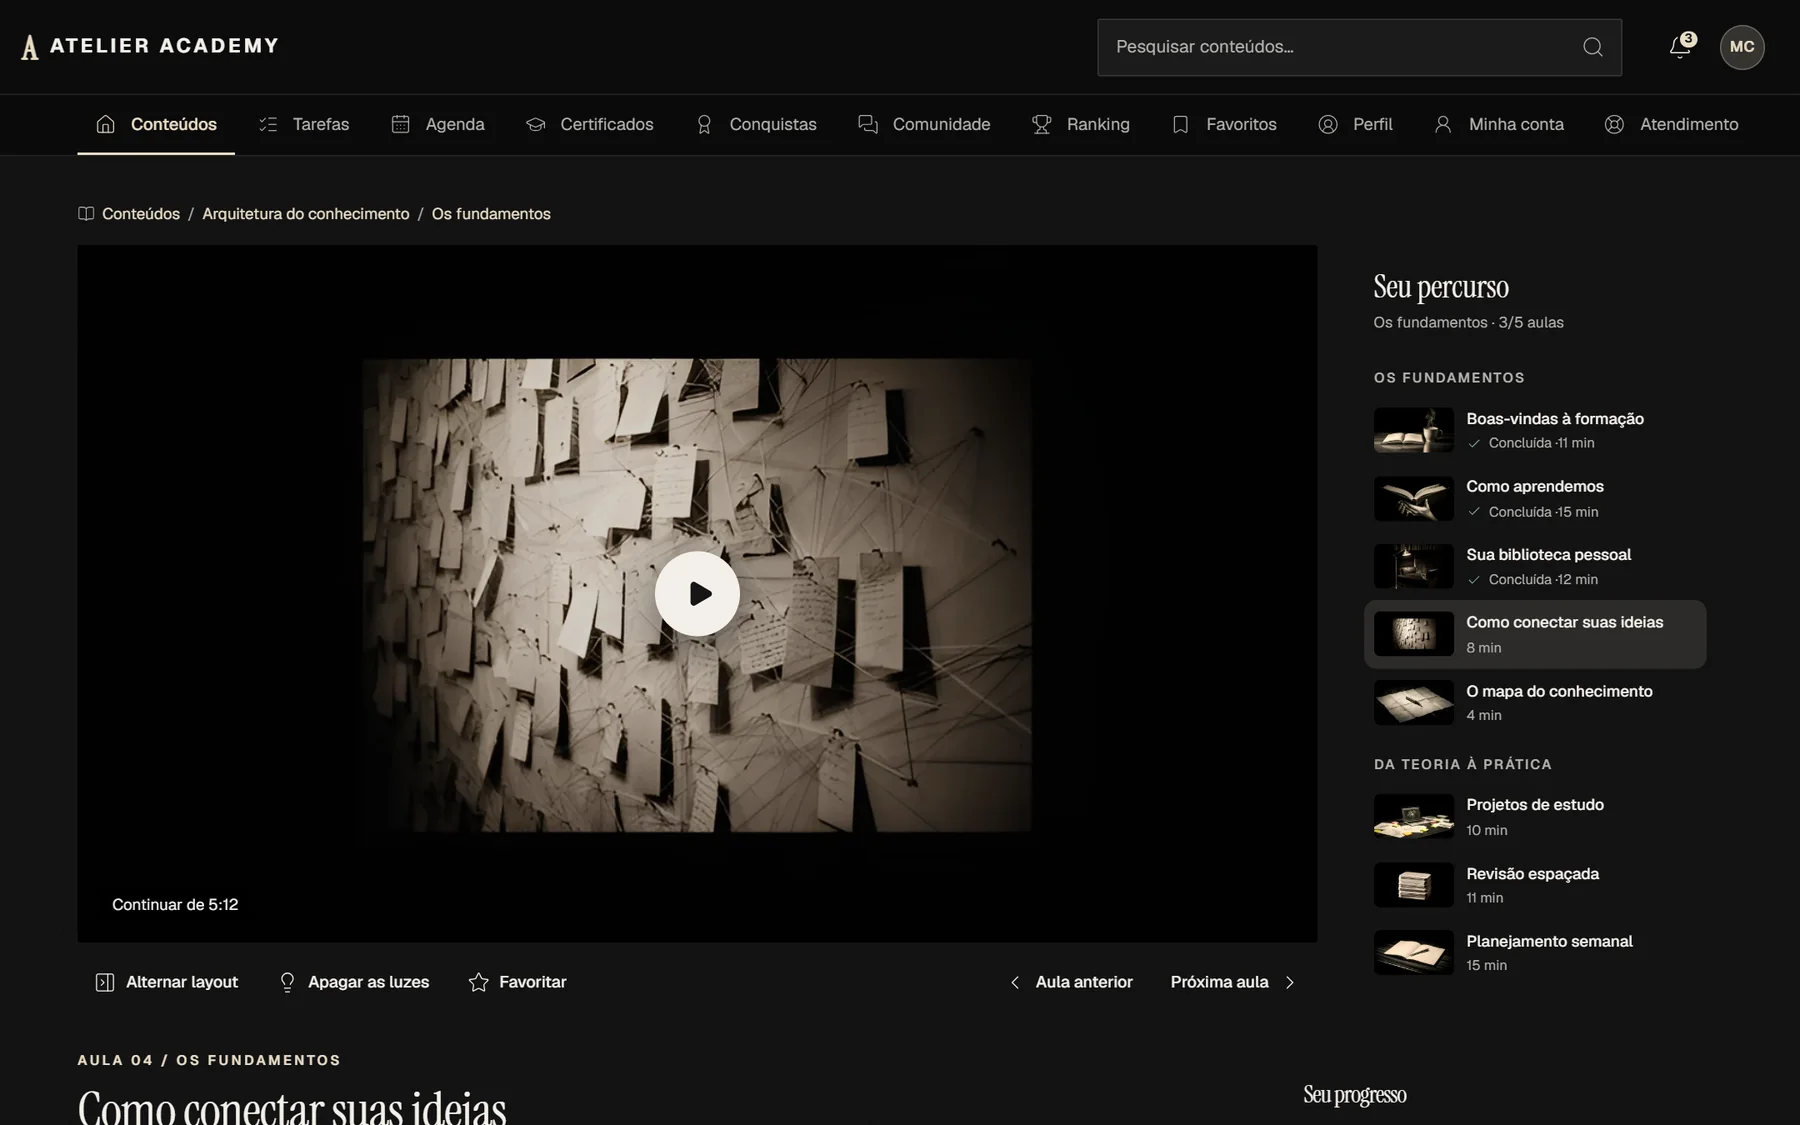Image resolution: width=1800 pixels, height=1125 pixels.
Task: Open lesson Projetos de estudo
Action: tap(1535, 816)
